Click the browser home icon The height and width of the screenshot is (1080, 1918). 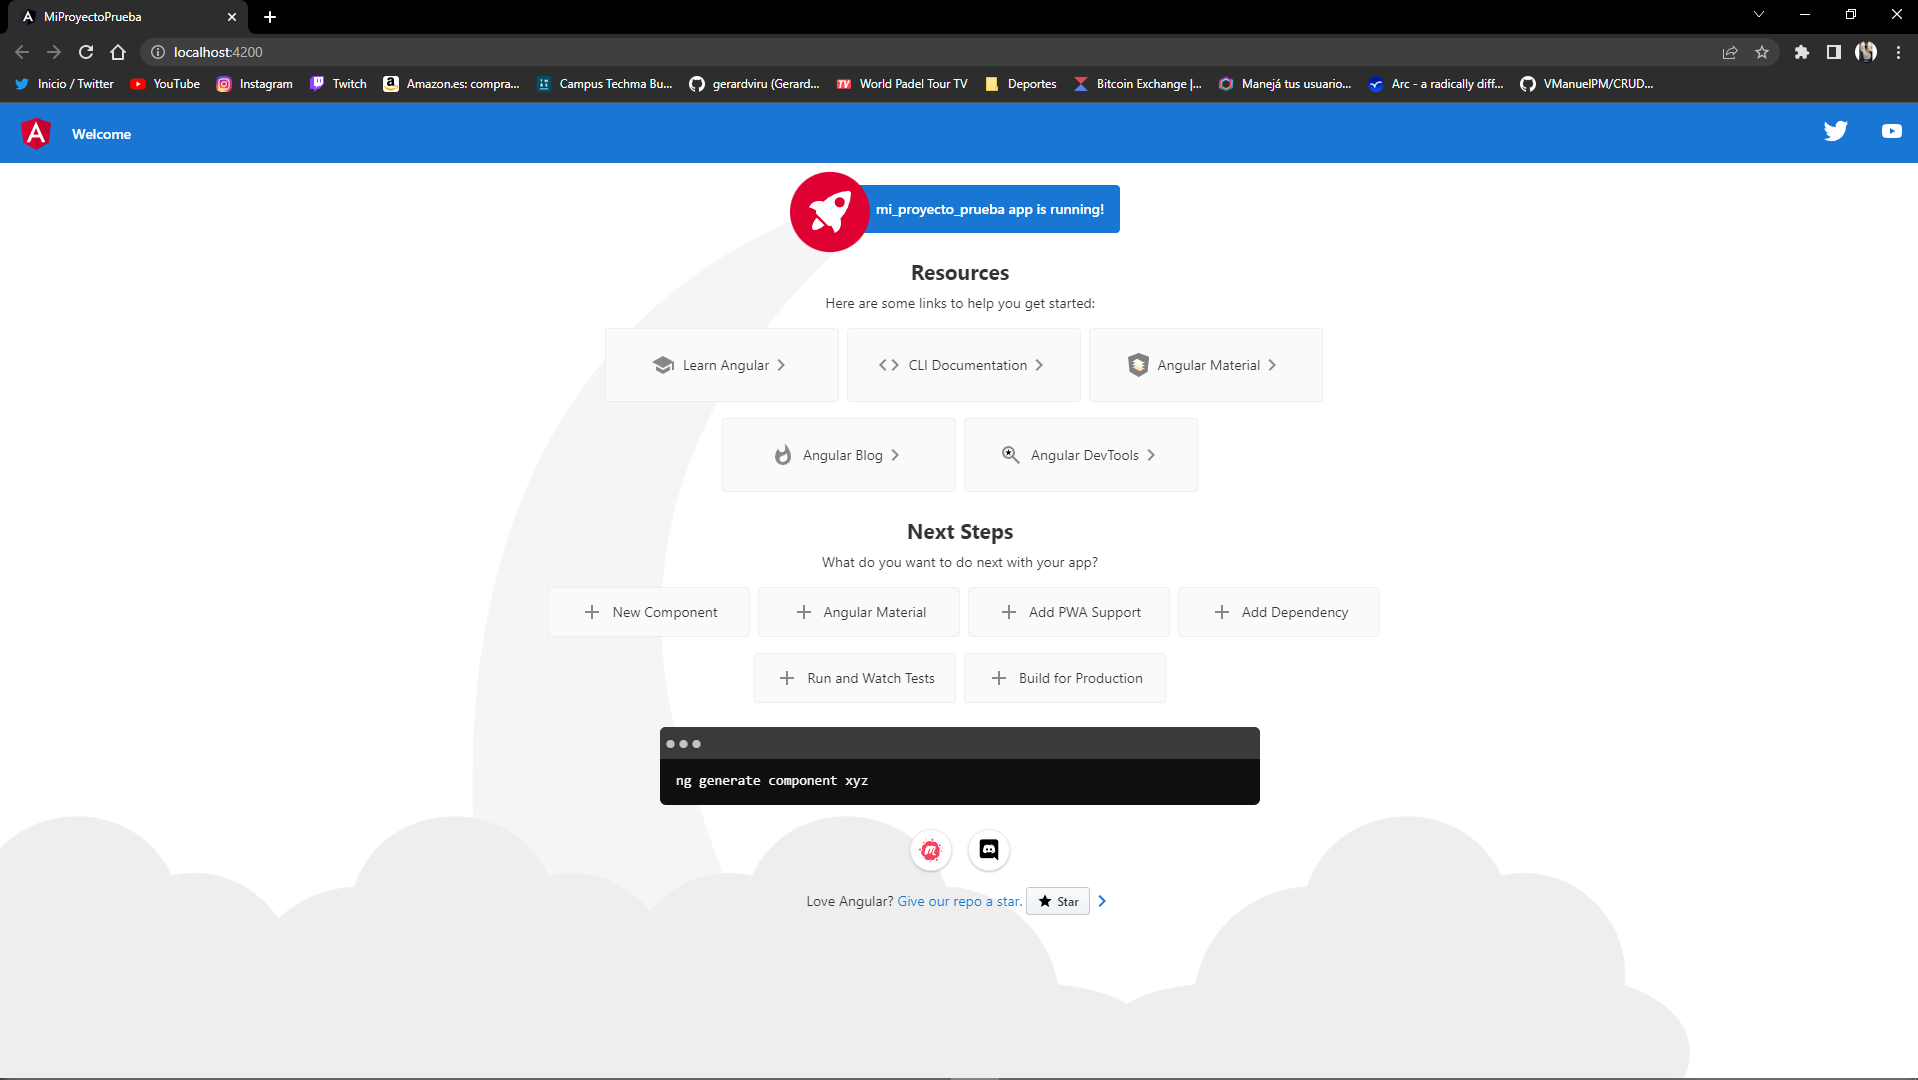click(118, 52)
